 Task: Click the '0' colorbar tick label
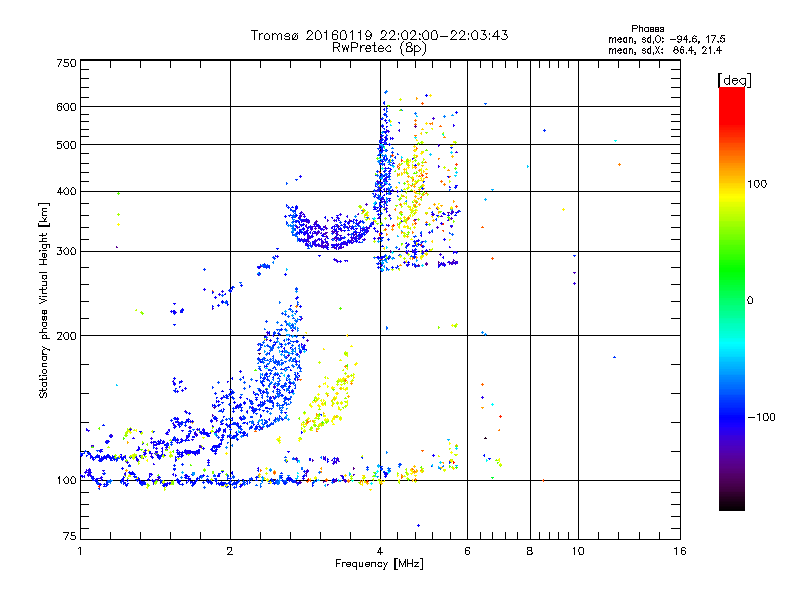[x=749, y=300]
